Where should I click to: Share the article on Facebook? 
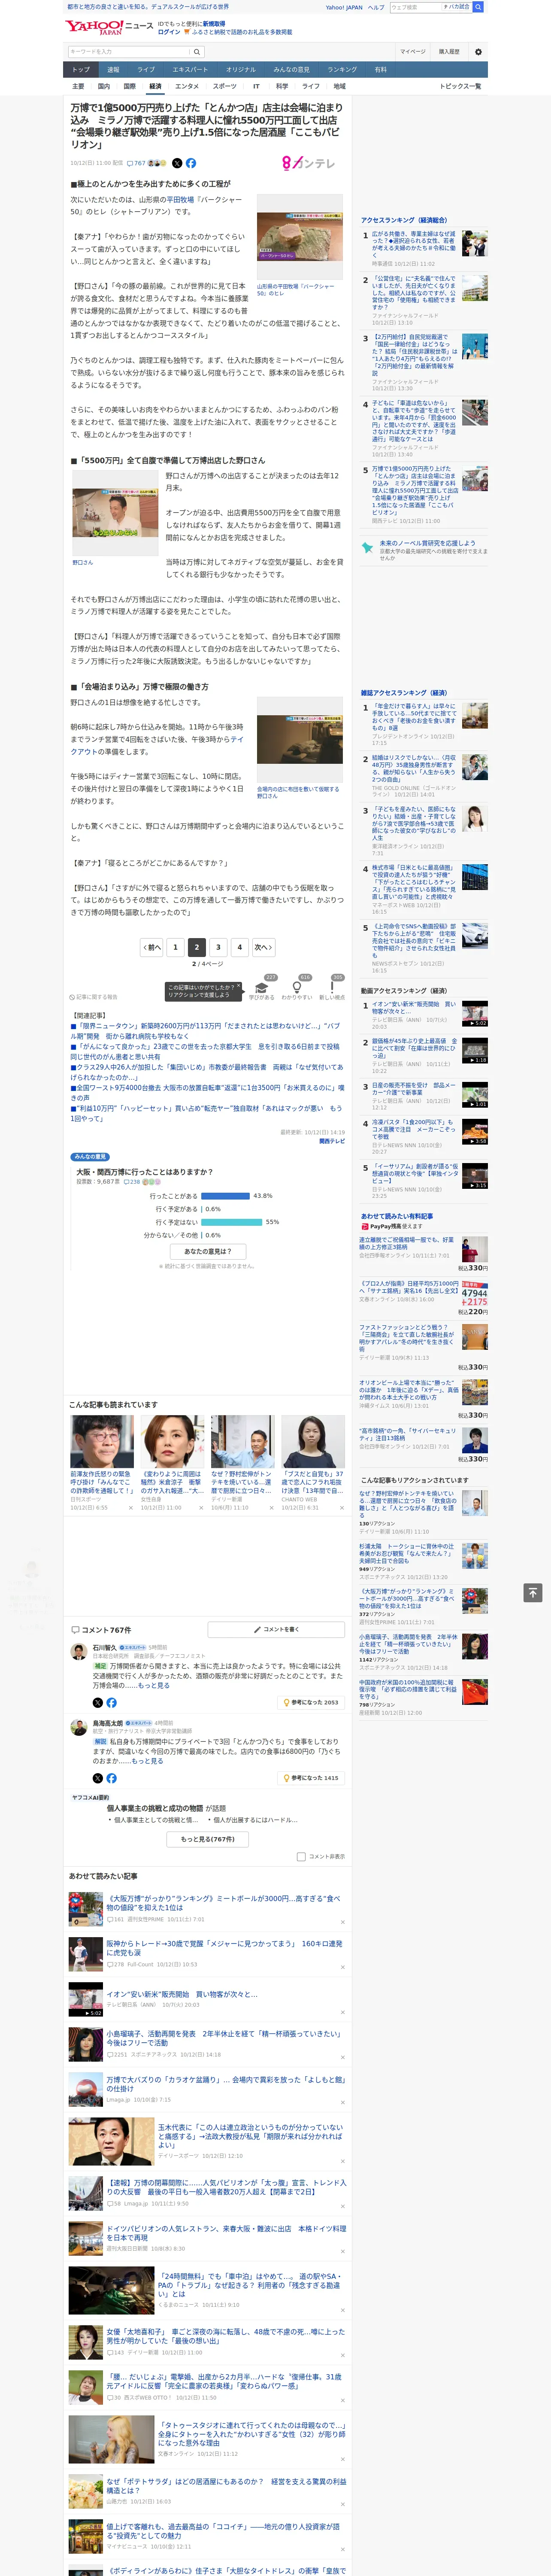(x=191, y=163)
